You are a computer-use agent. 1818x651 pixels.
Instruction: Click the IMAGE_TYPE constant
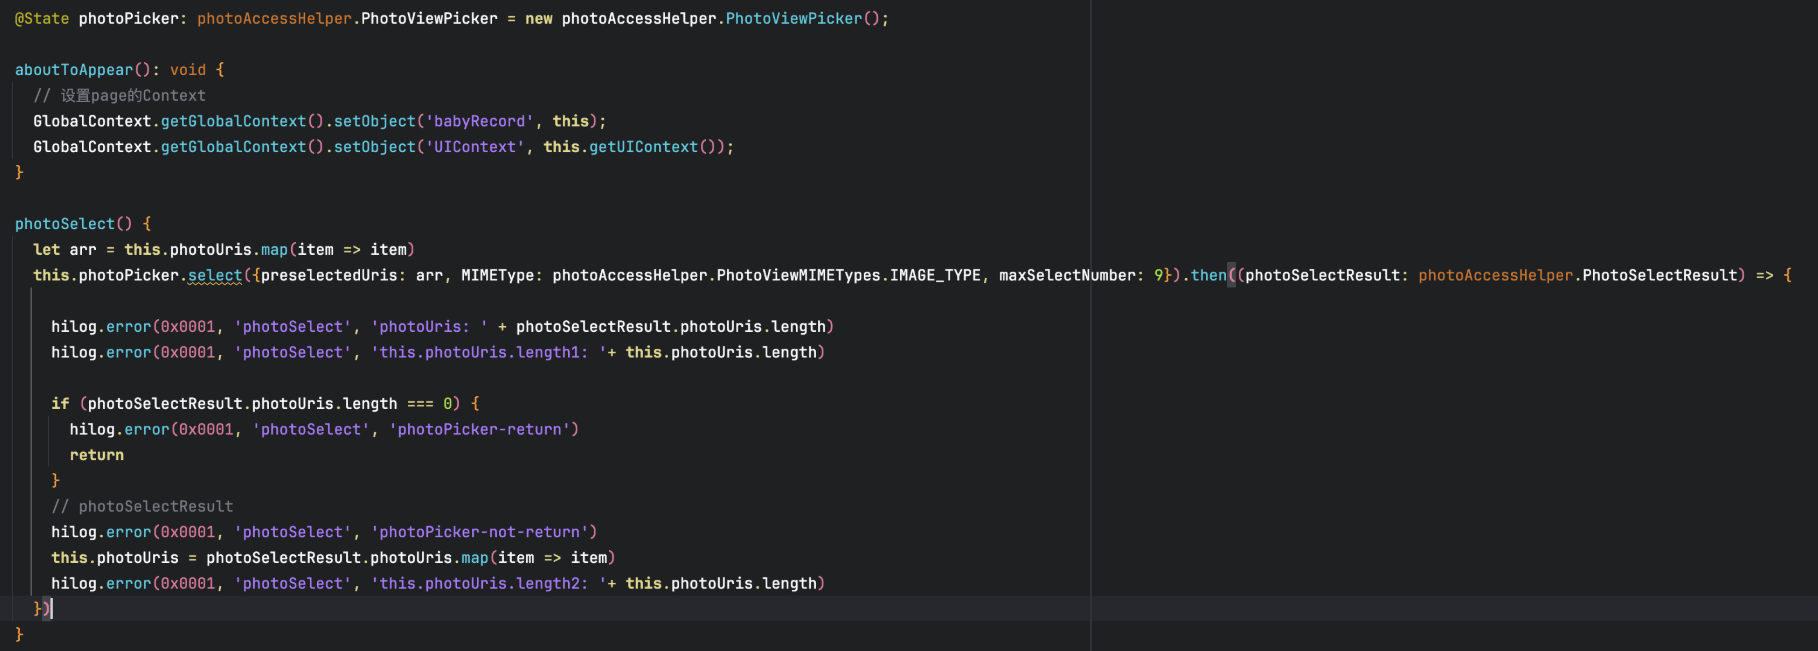coord(935,276)
